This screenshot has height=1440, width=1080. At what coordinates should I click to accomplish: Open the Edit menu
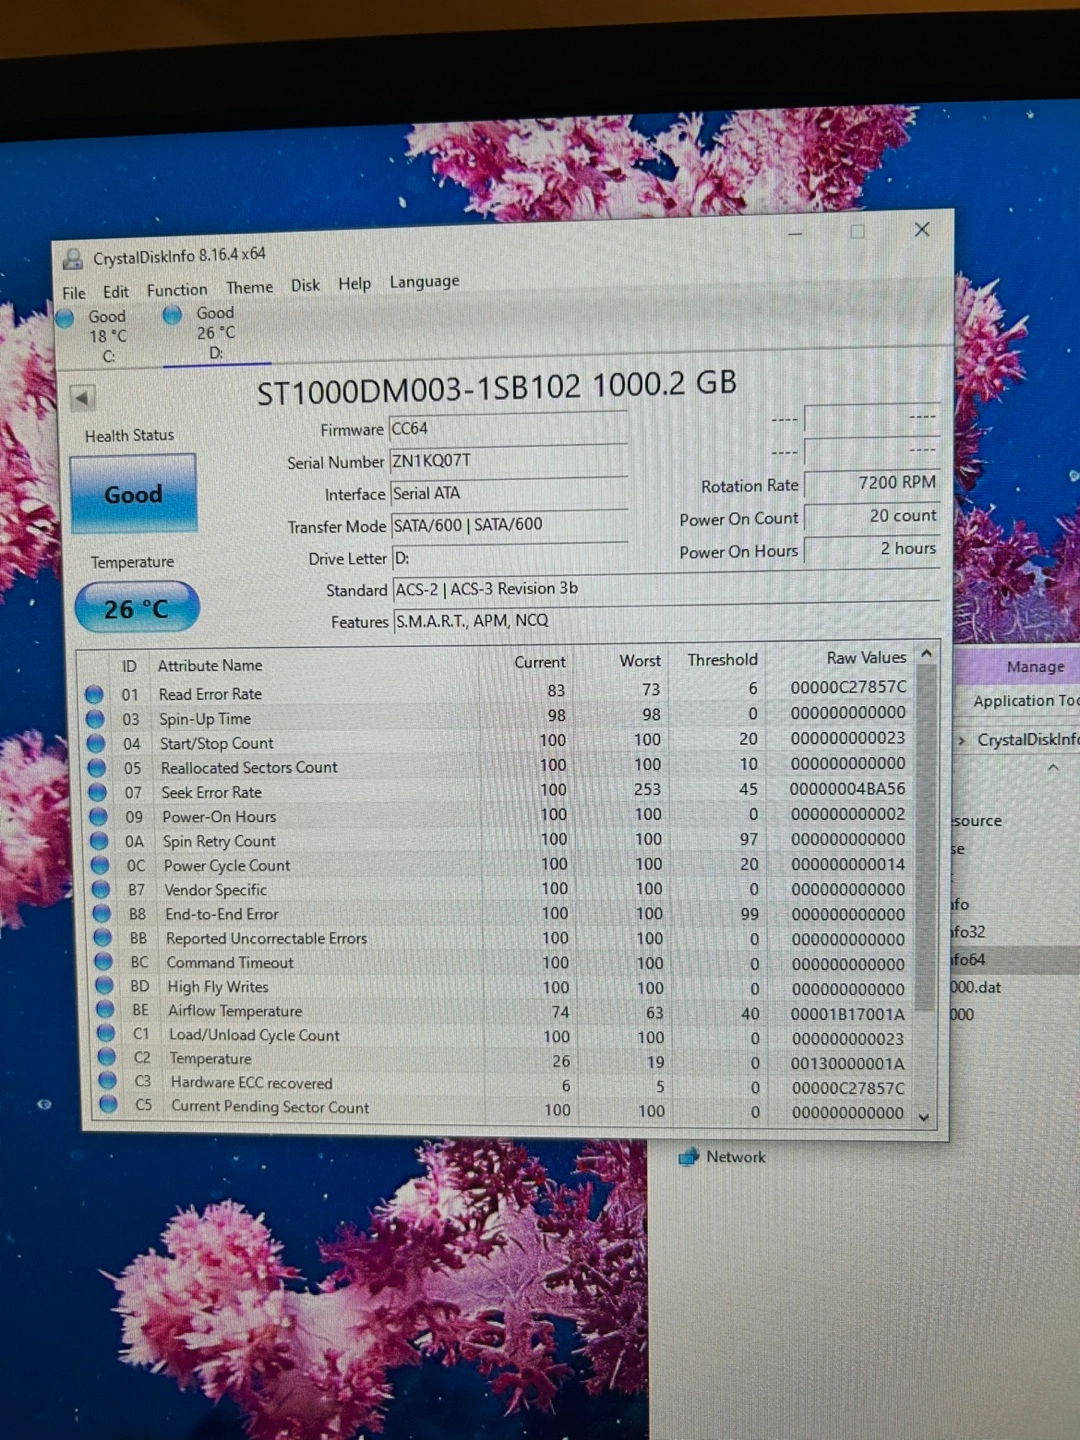tap(116, 292)
